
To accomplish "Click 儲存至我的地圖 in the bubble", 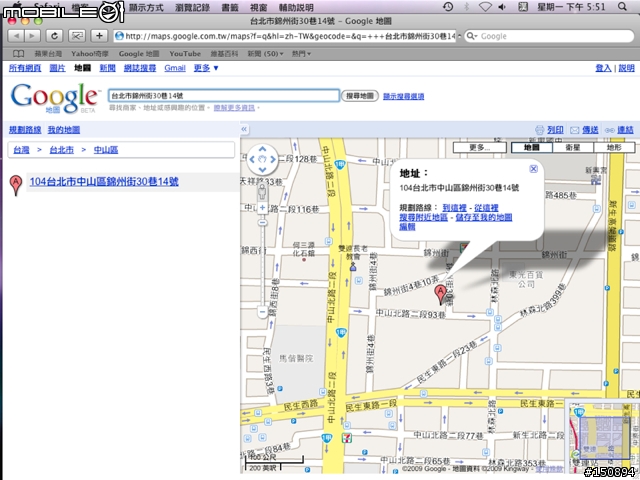I will [x=484, y=217].
